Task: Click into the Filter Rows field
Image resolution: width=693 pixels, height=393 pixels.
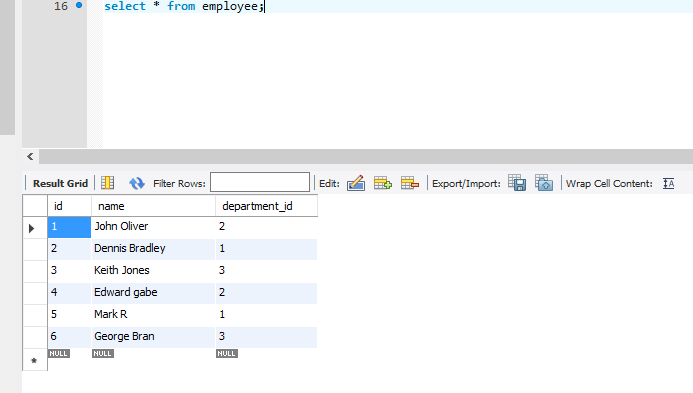Action: pyautogui.click(x=260, y=182)
